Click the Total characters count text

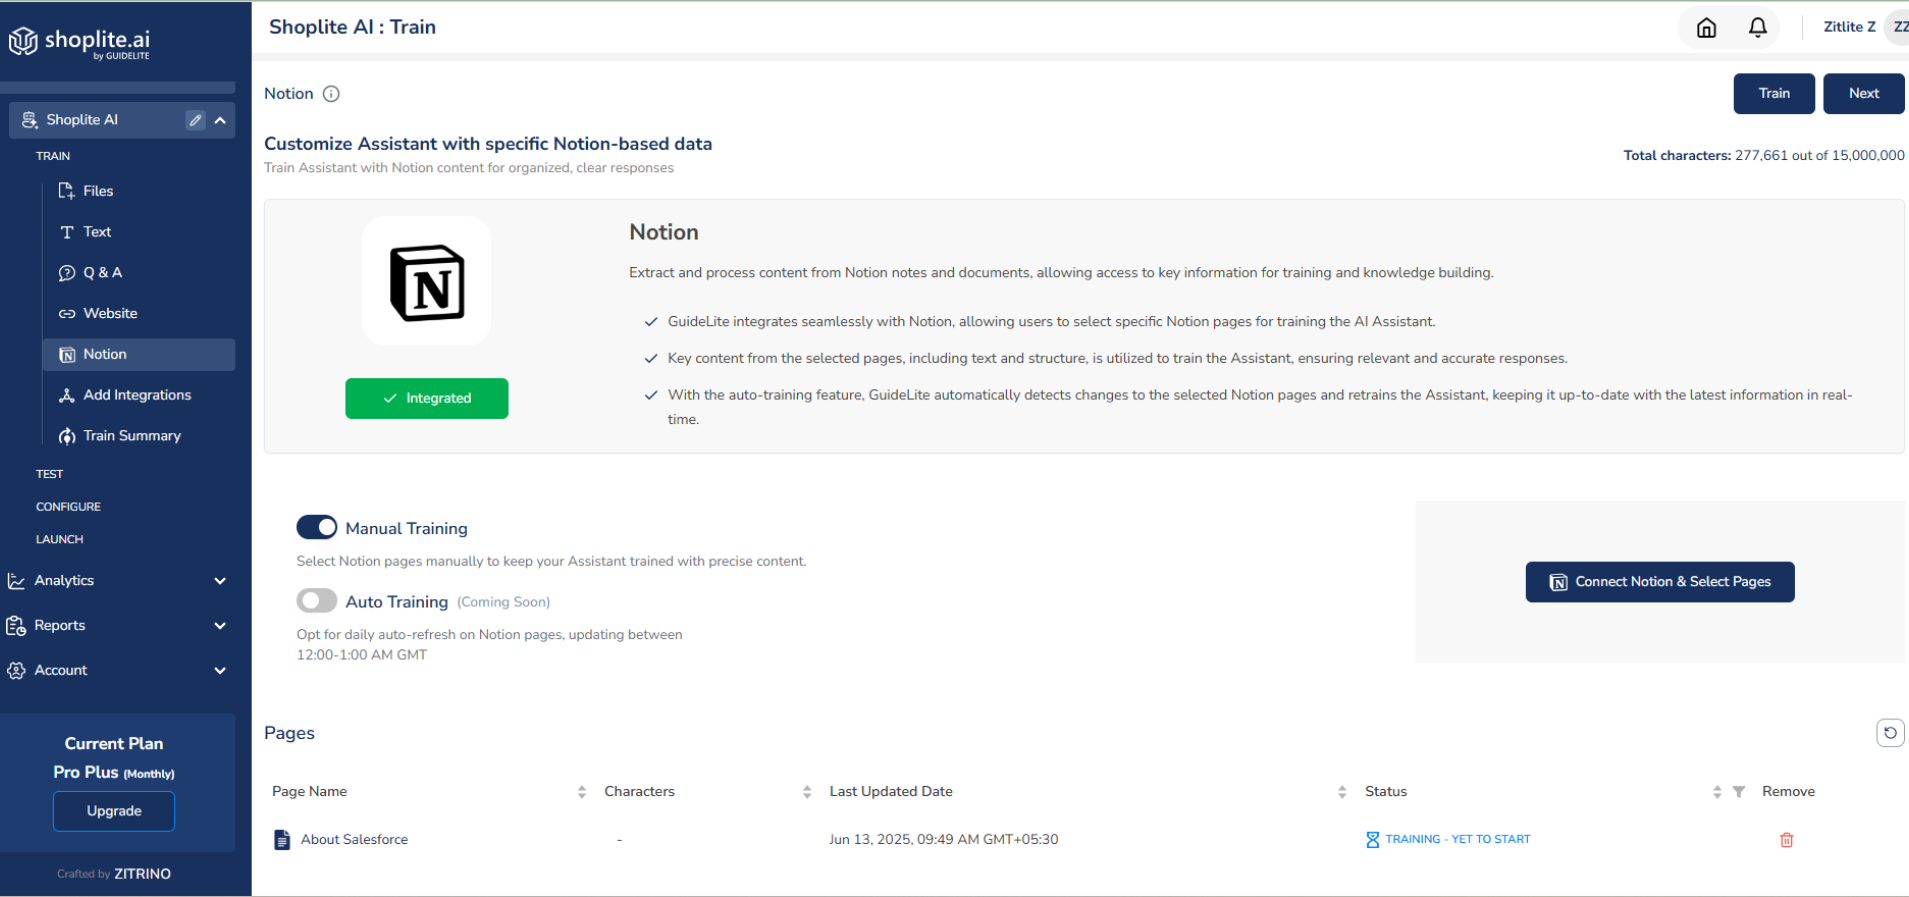tap(1764, 156)
